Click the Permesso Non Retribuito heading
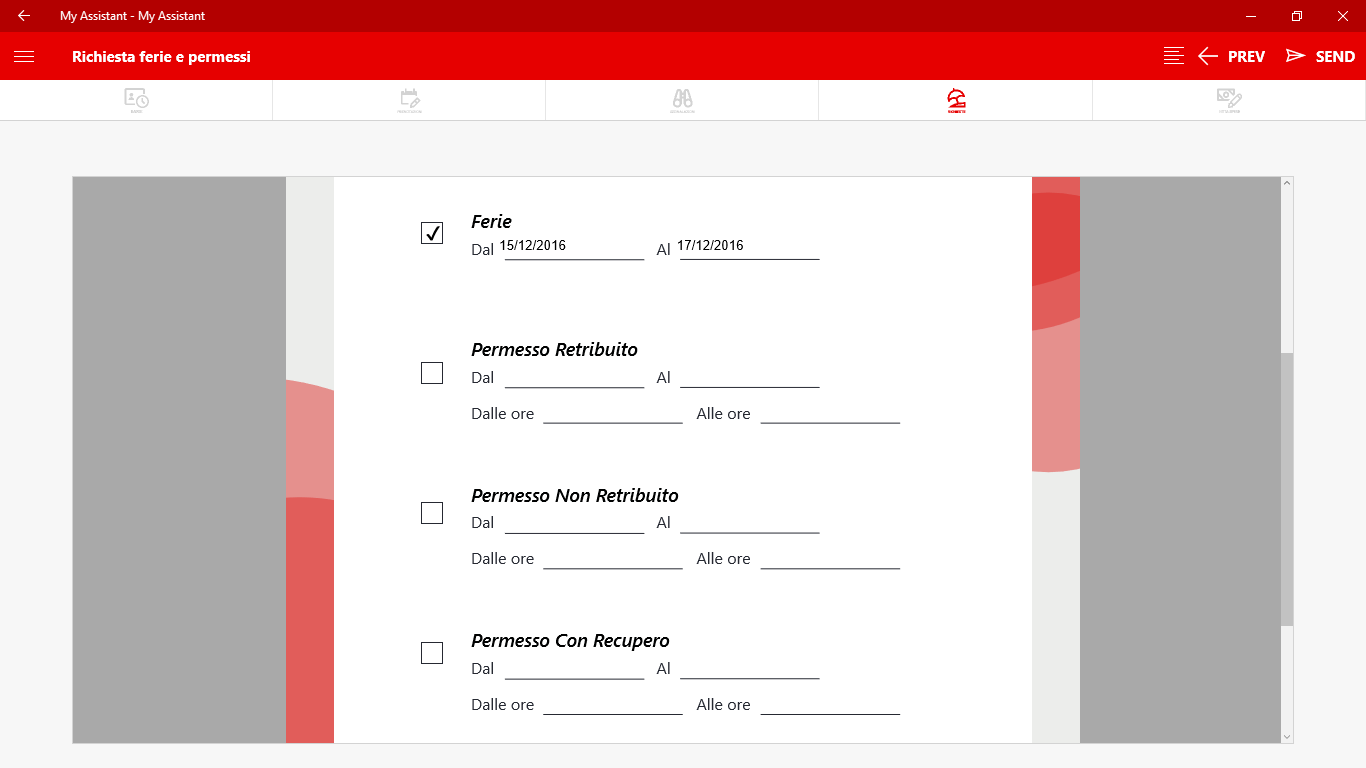 click(575, 495)
